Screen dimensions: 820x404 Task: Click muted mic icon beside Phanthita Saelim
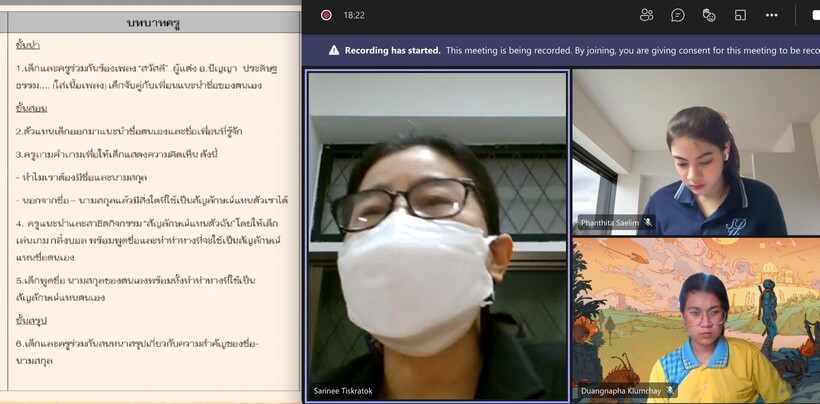(x=647, y=222)
